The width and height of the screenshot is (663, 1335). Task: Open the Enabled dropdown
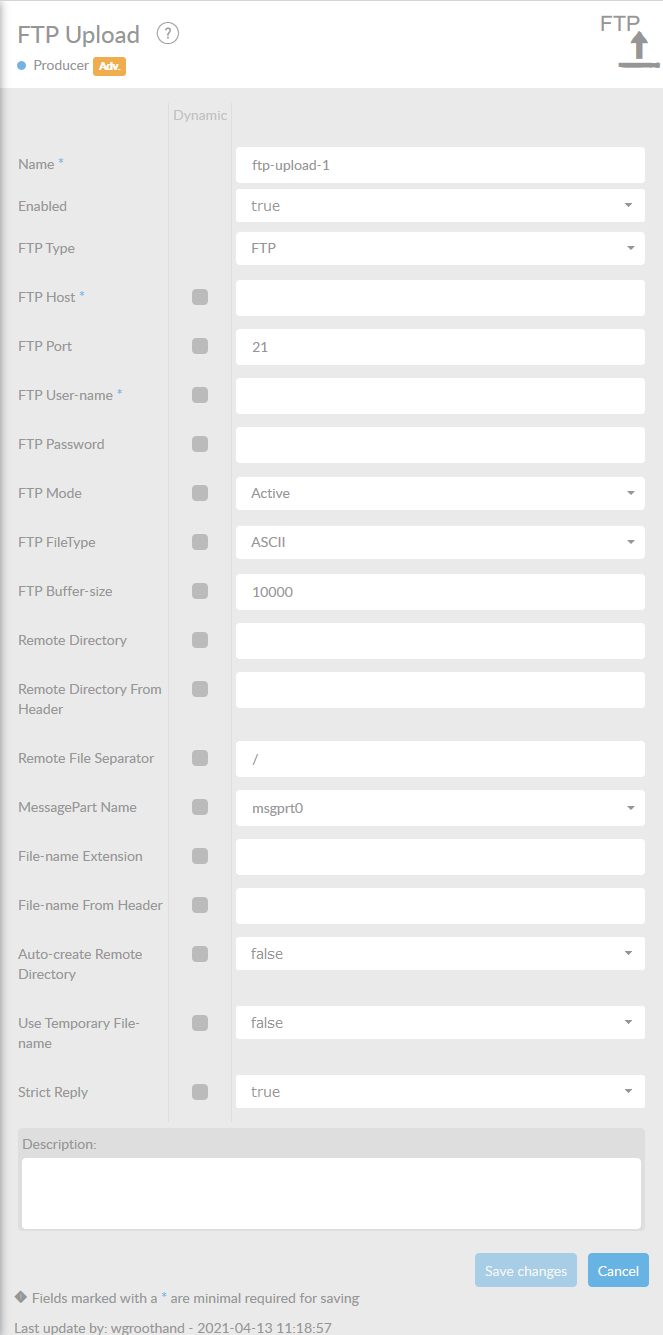coord(440,206)
